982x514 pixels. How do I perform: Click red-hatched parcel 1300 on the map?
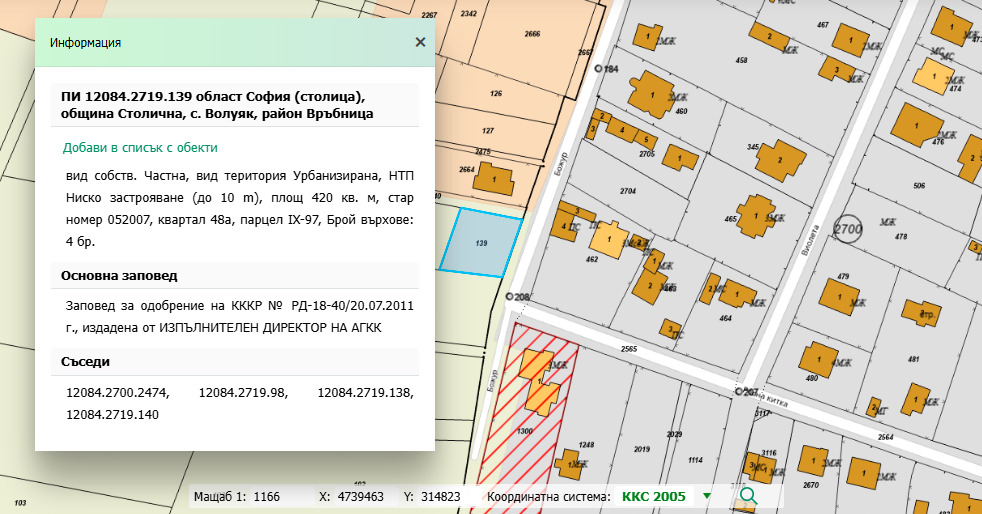526,432
